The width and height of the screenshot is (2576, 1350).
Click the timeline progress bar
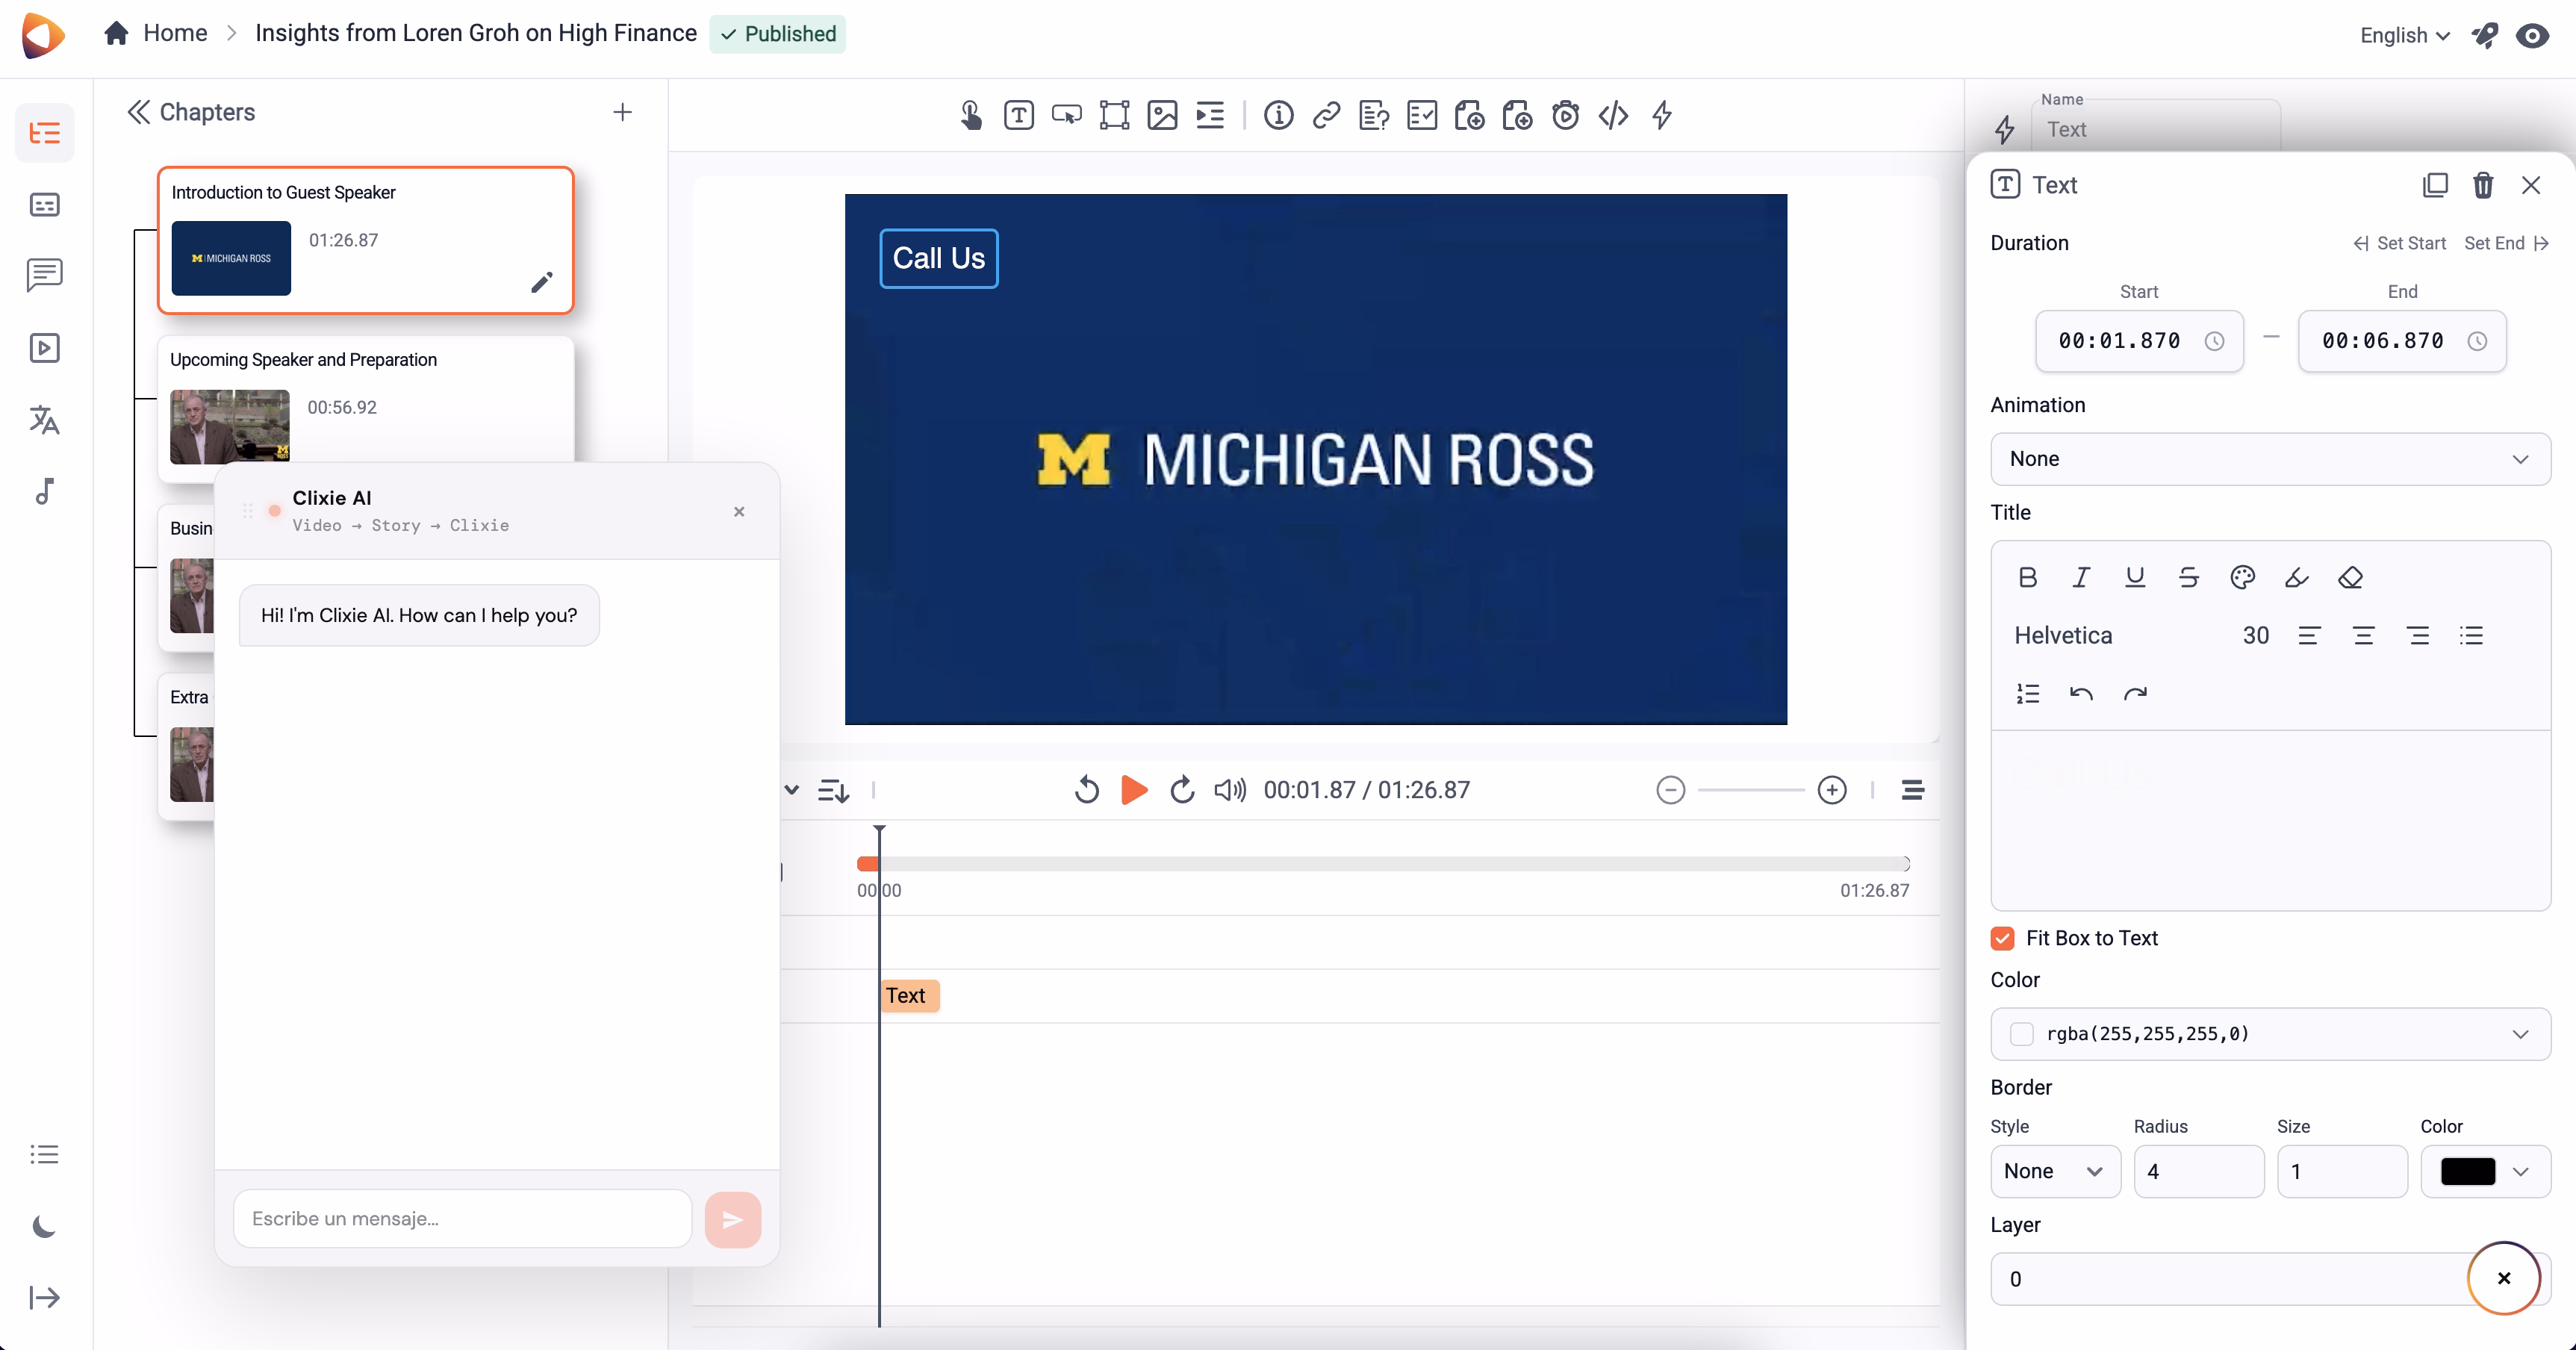[x=1383, y=863]
